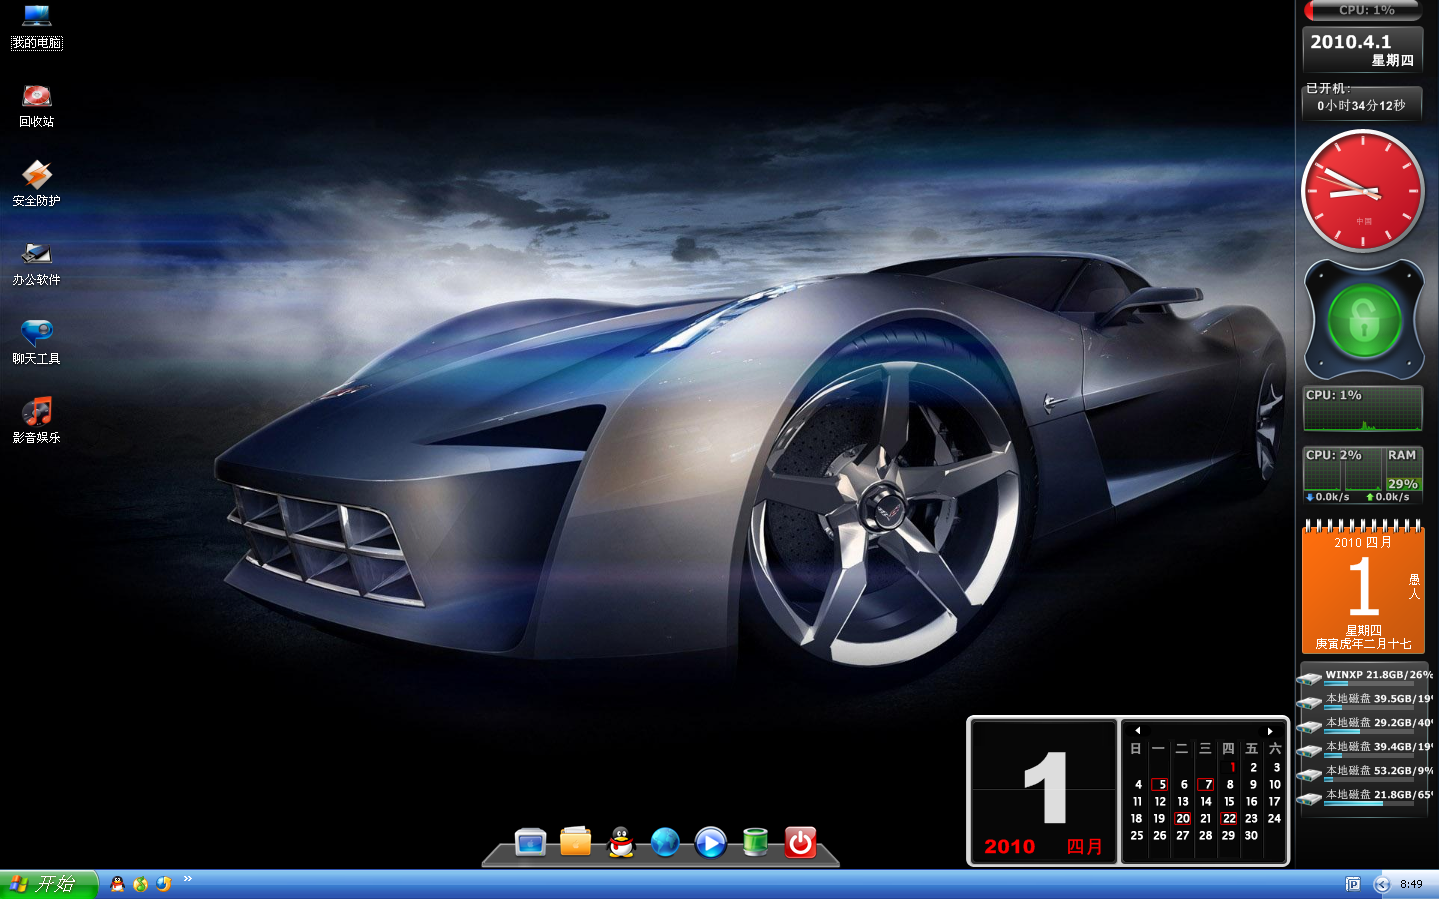Click the taskbar clock showing 8:49
The height and width of the screenshot is (899, 1439).
pos(1412,884)
